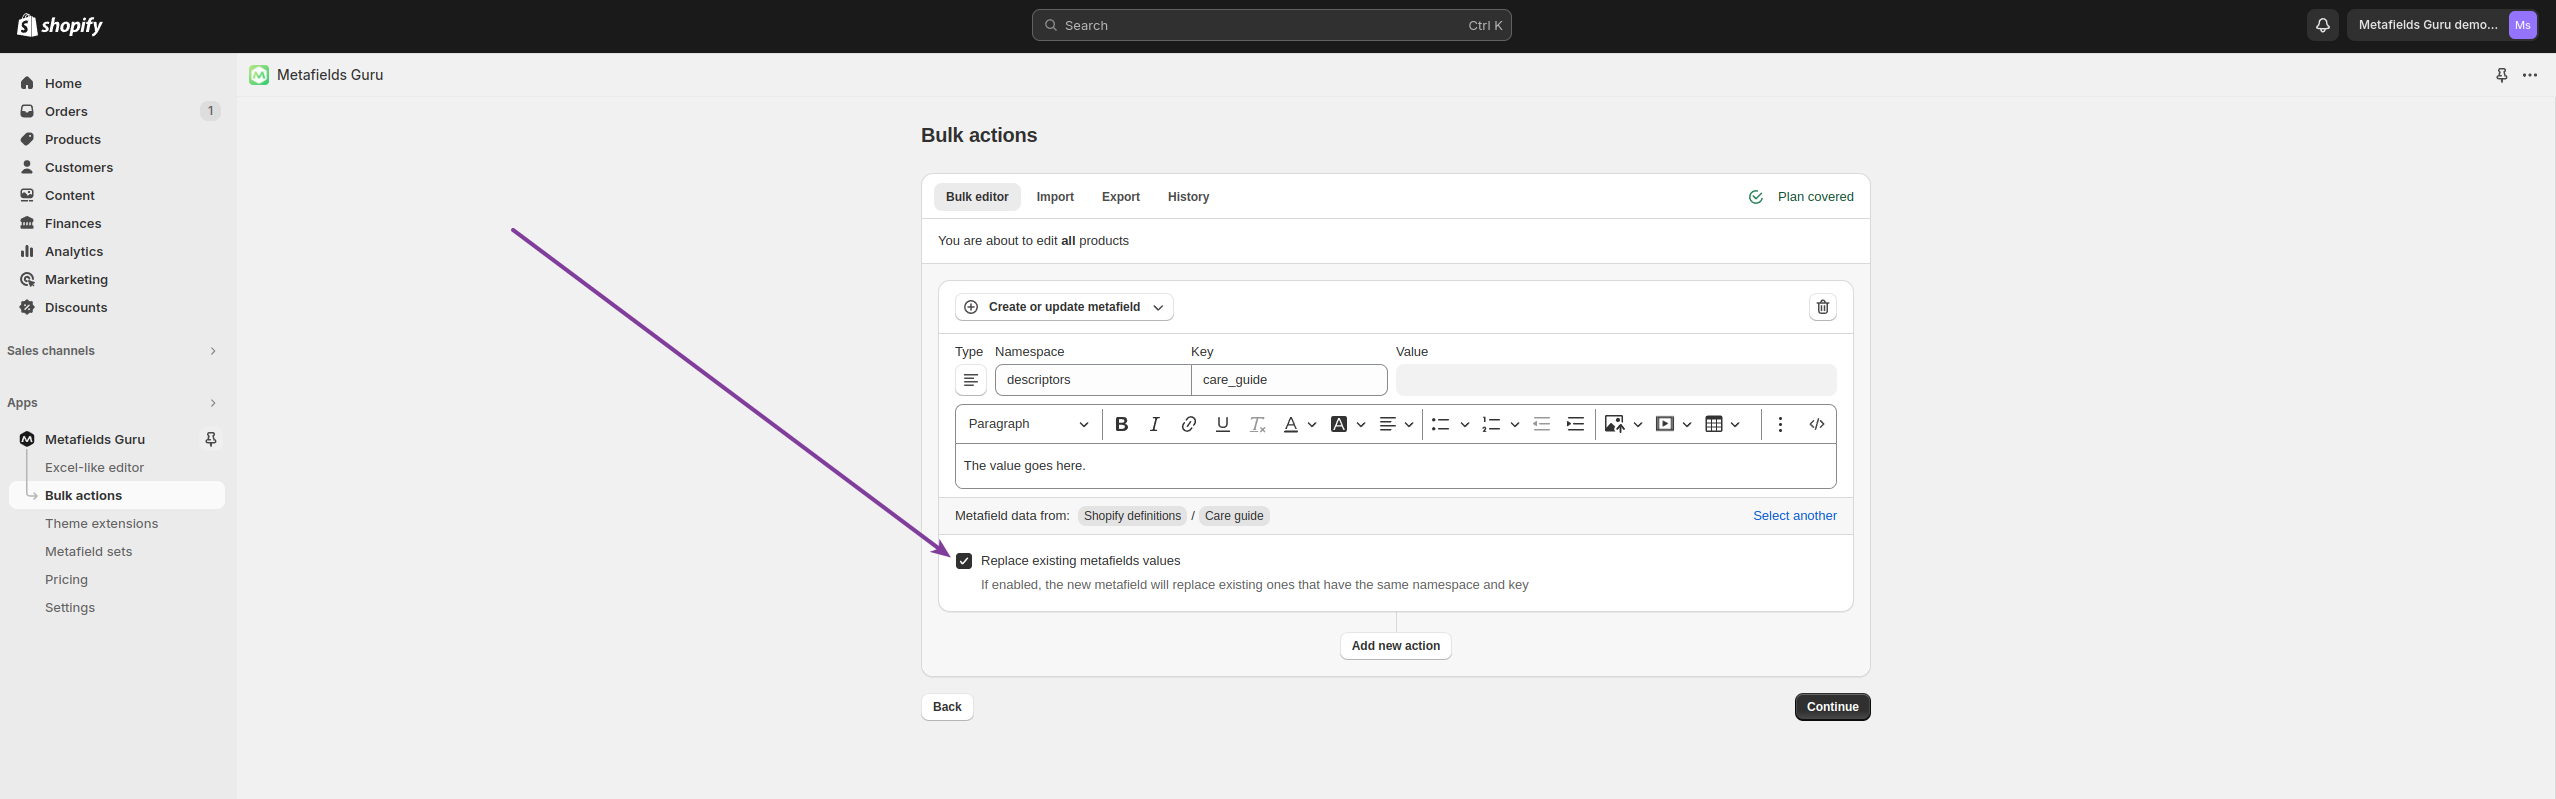Viewport: 2556px width, 799px height.
Task: Click the decrease indent icon
Action: point(1541,424)
